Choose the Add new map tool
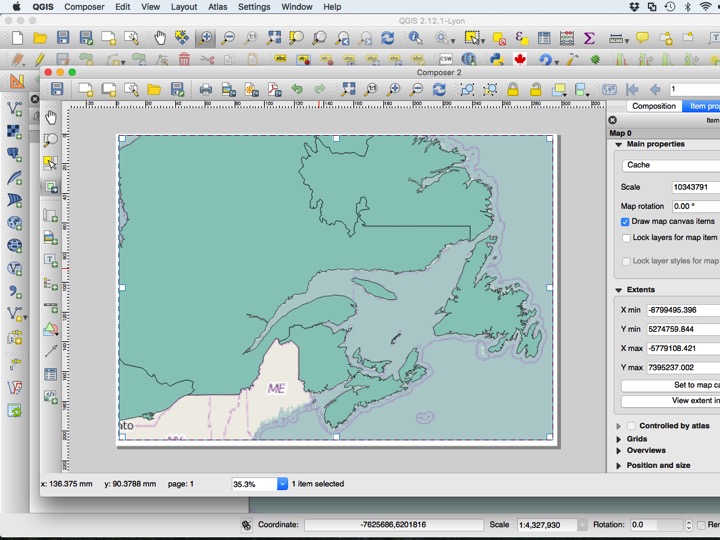The height and width of the screenshot is (540, 720). (x=51, y=215)
